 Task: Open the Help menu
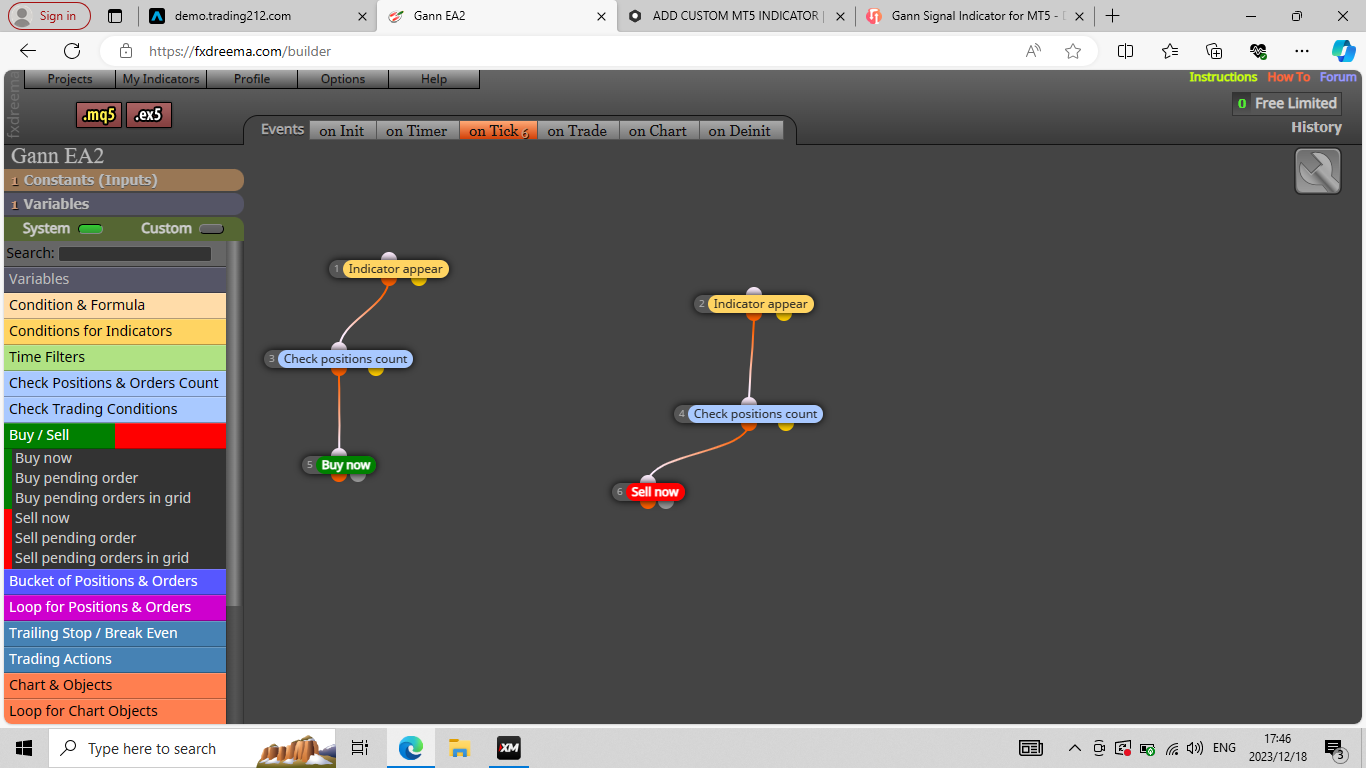pyautogui.click(x=434, y=79)
